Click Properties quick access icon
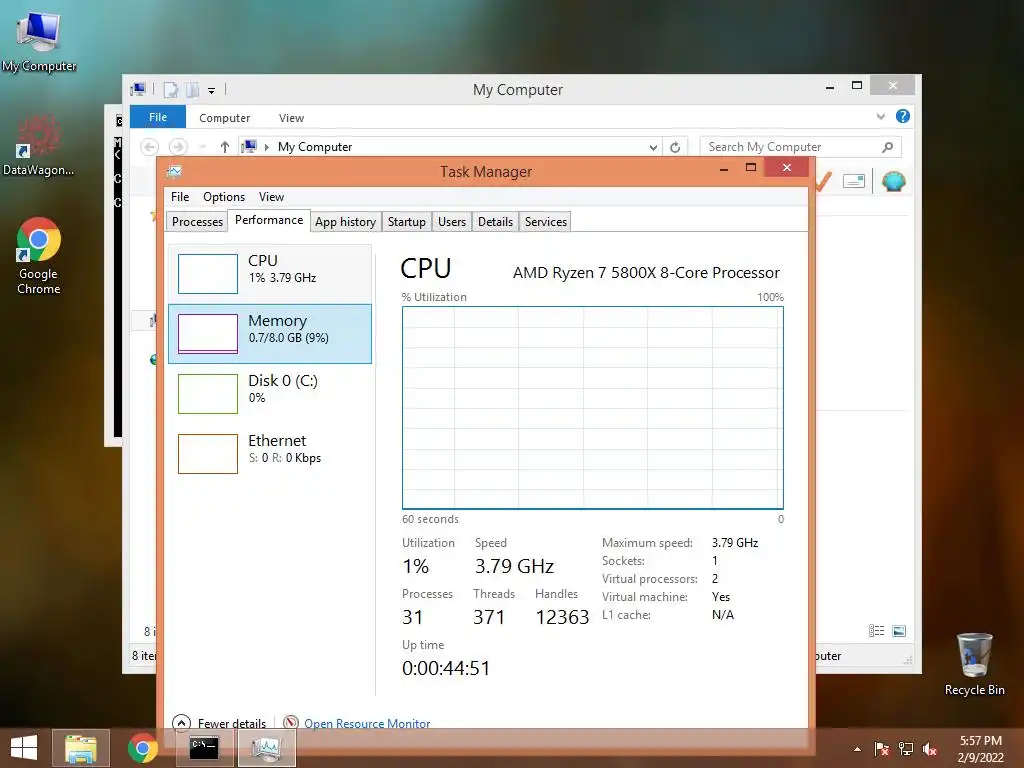The image size is (1024, 768). tap(170, 90)
